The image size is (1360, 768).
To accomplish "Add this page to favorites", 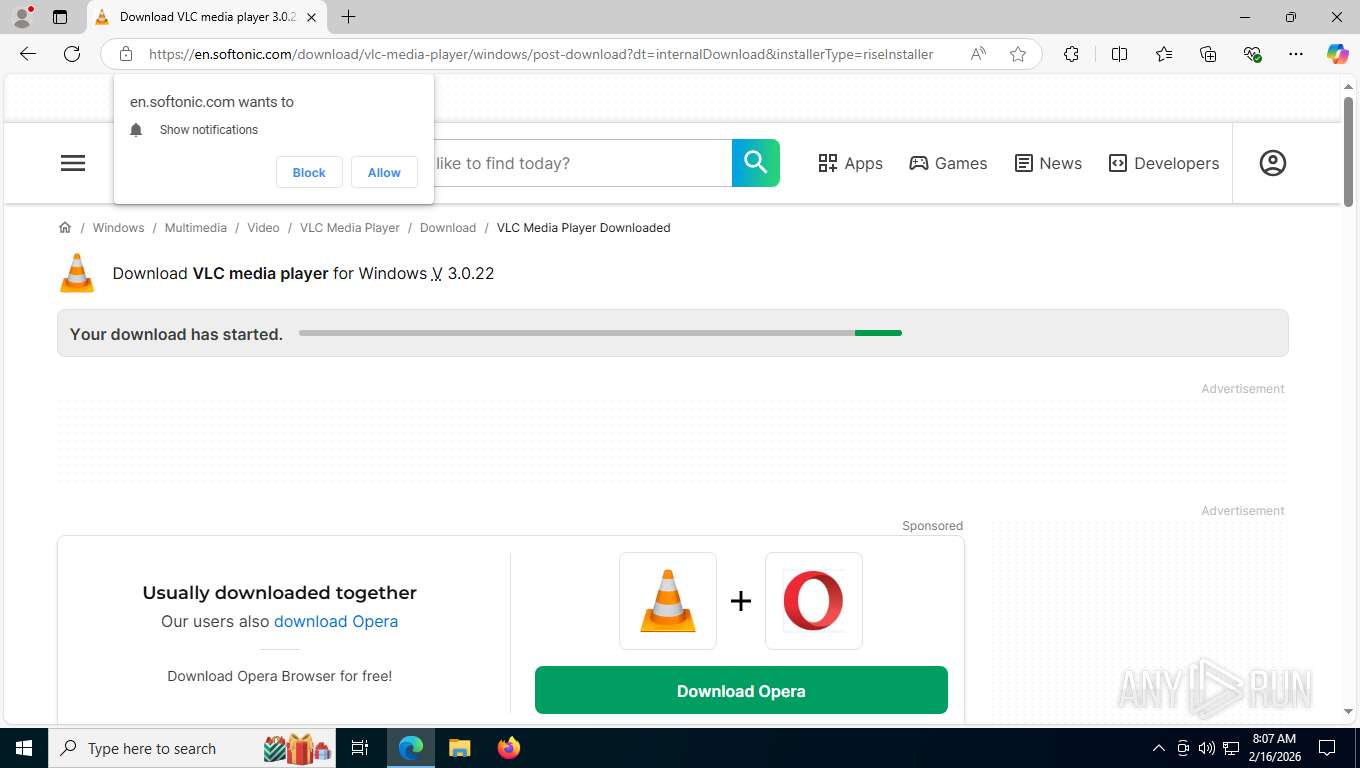I will point(1018,54).
